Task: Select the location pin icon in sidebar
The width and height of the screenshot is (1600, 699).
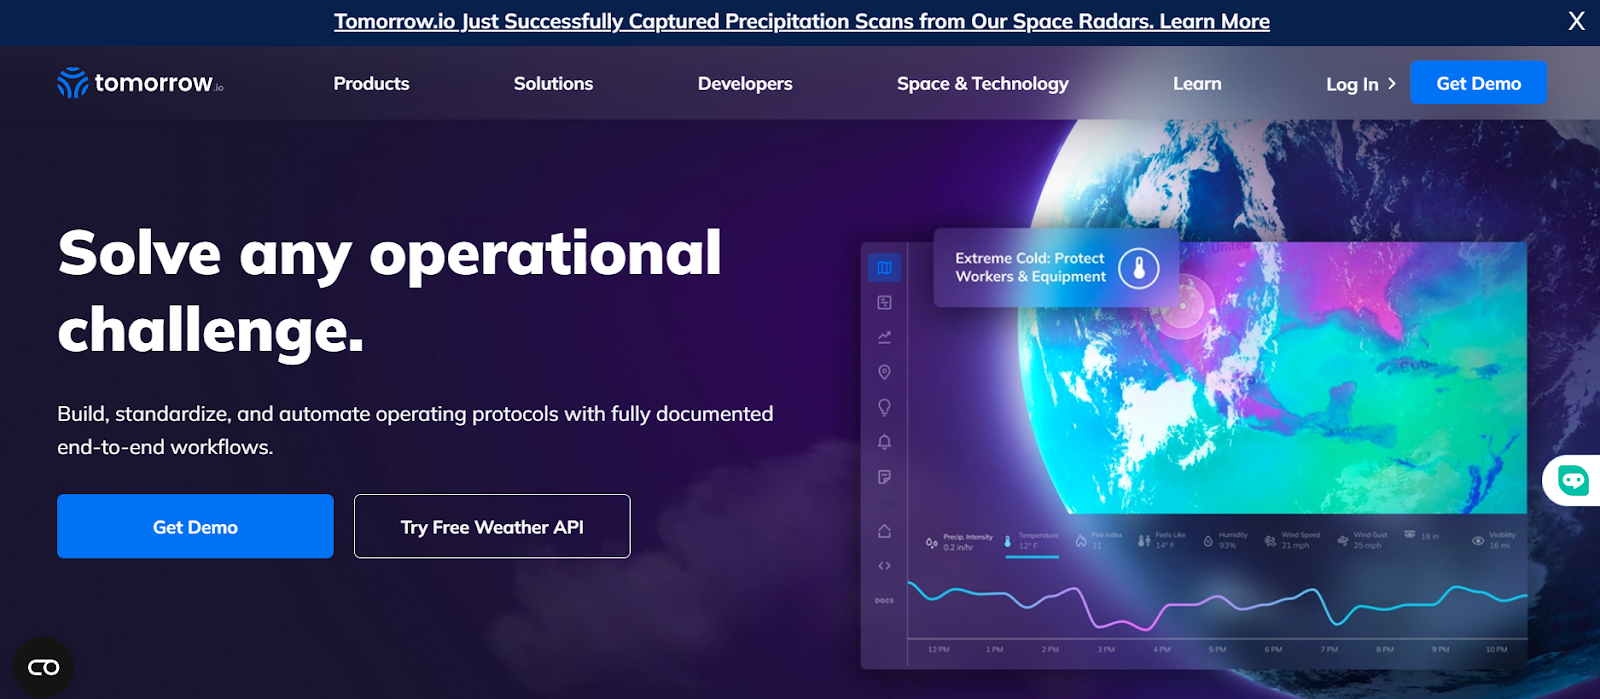Action: 884,372
